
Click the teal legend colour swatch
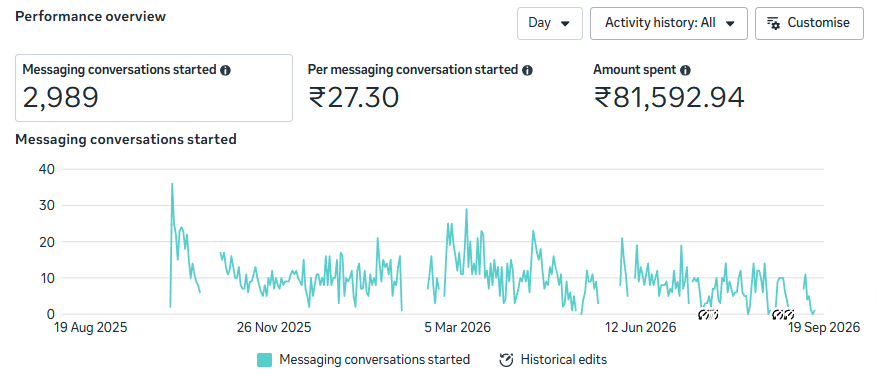point(264,359)
